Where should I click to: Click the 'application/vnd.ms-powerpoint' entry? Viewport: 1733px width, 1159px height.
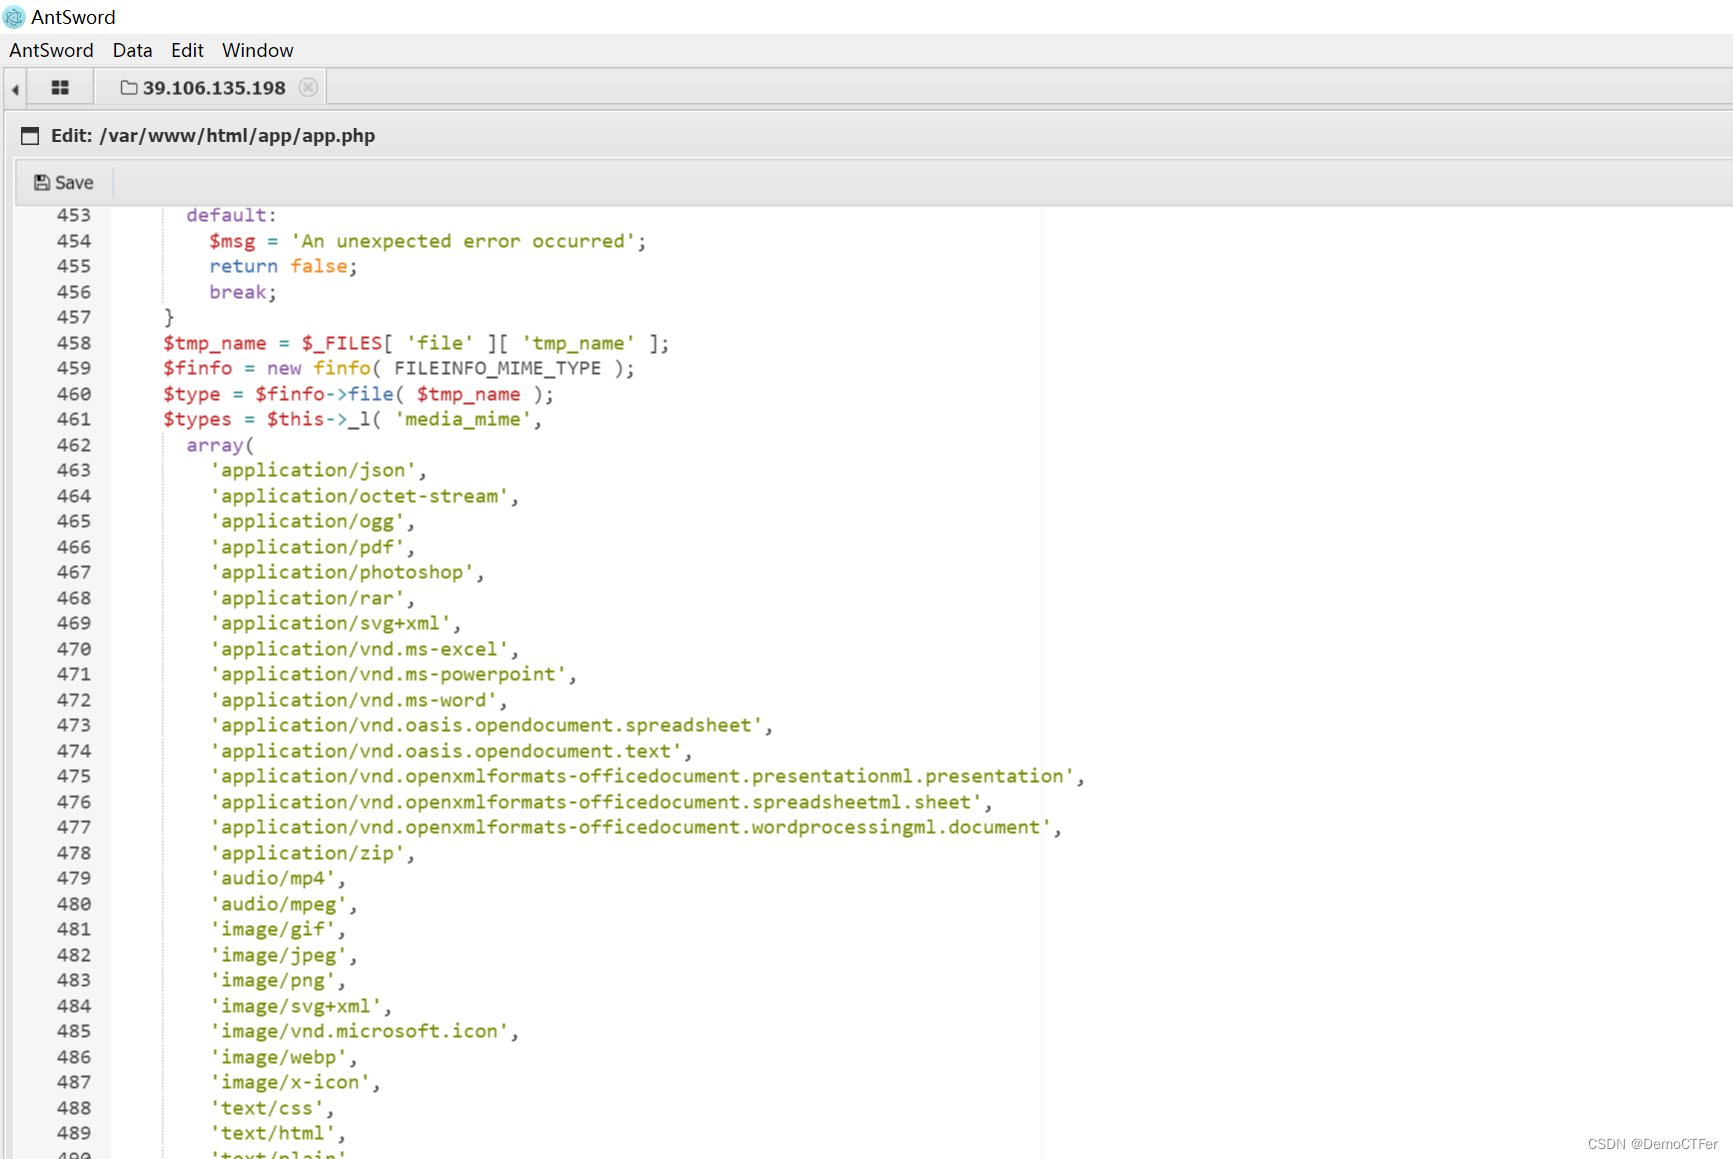coord(388,674)
